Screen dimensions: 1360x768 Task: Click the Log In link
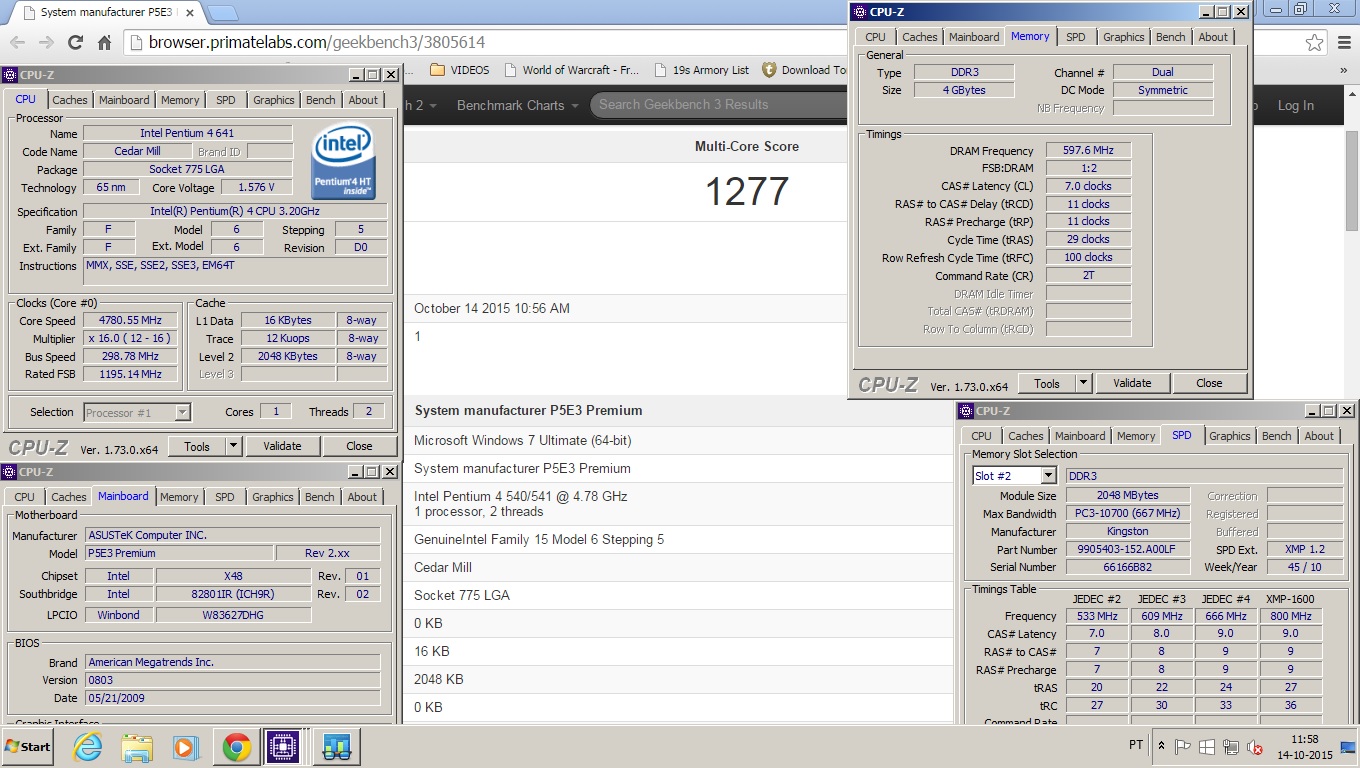(x=1295, y=105)
